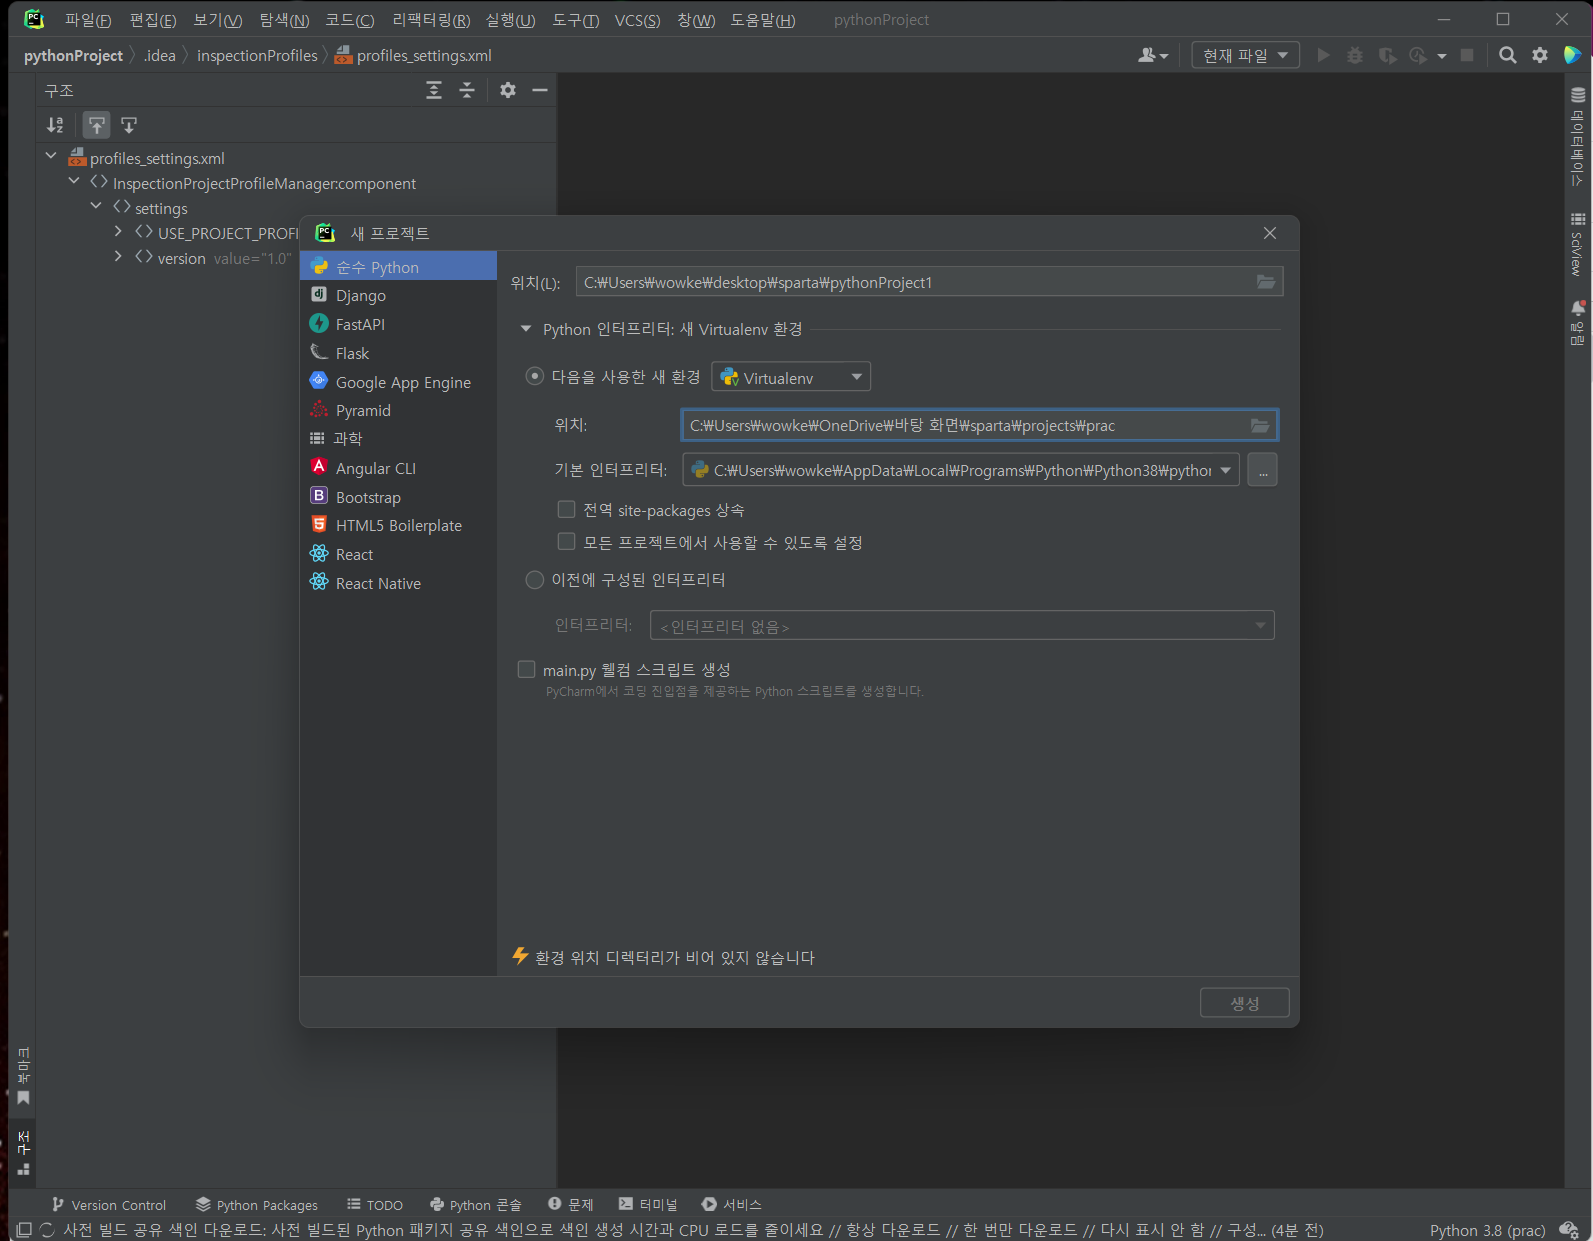Select Google App Engine project type
The image size is (1593, 1241).
[x=398, y=382]
